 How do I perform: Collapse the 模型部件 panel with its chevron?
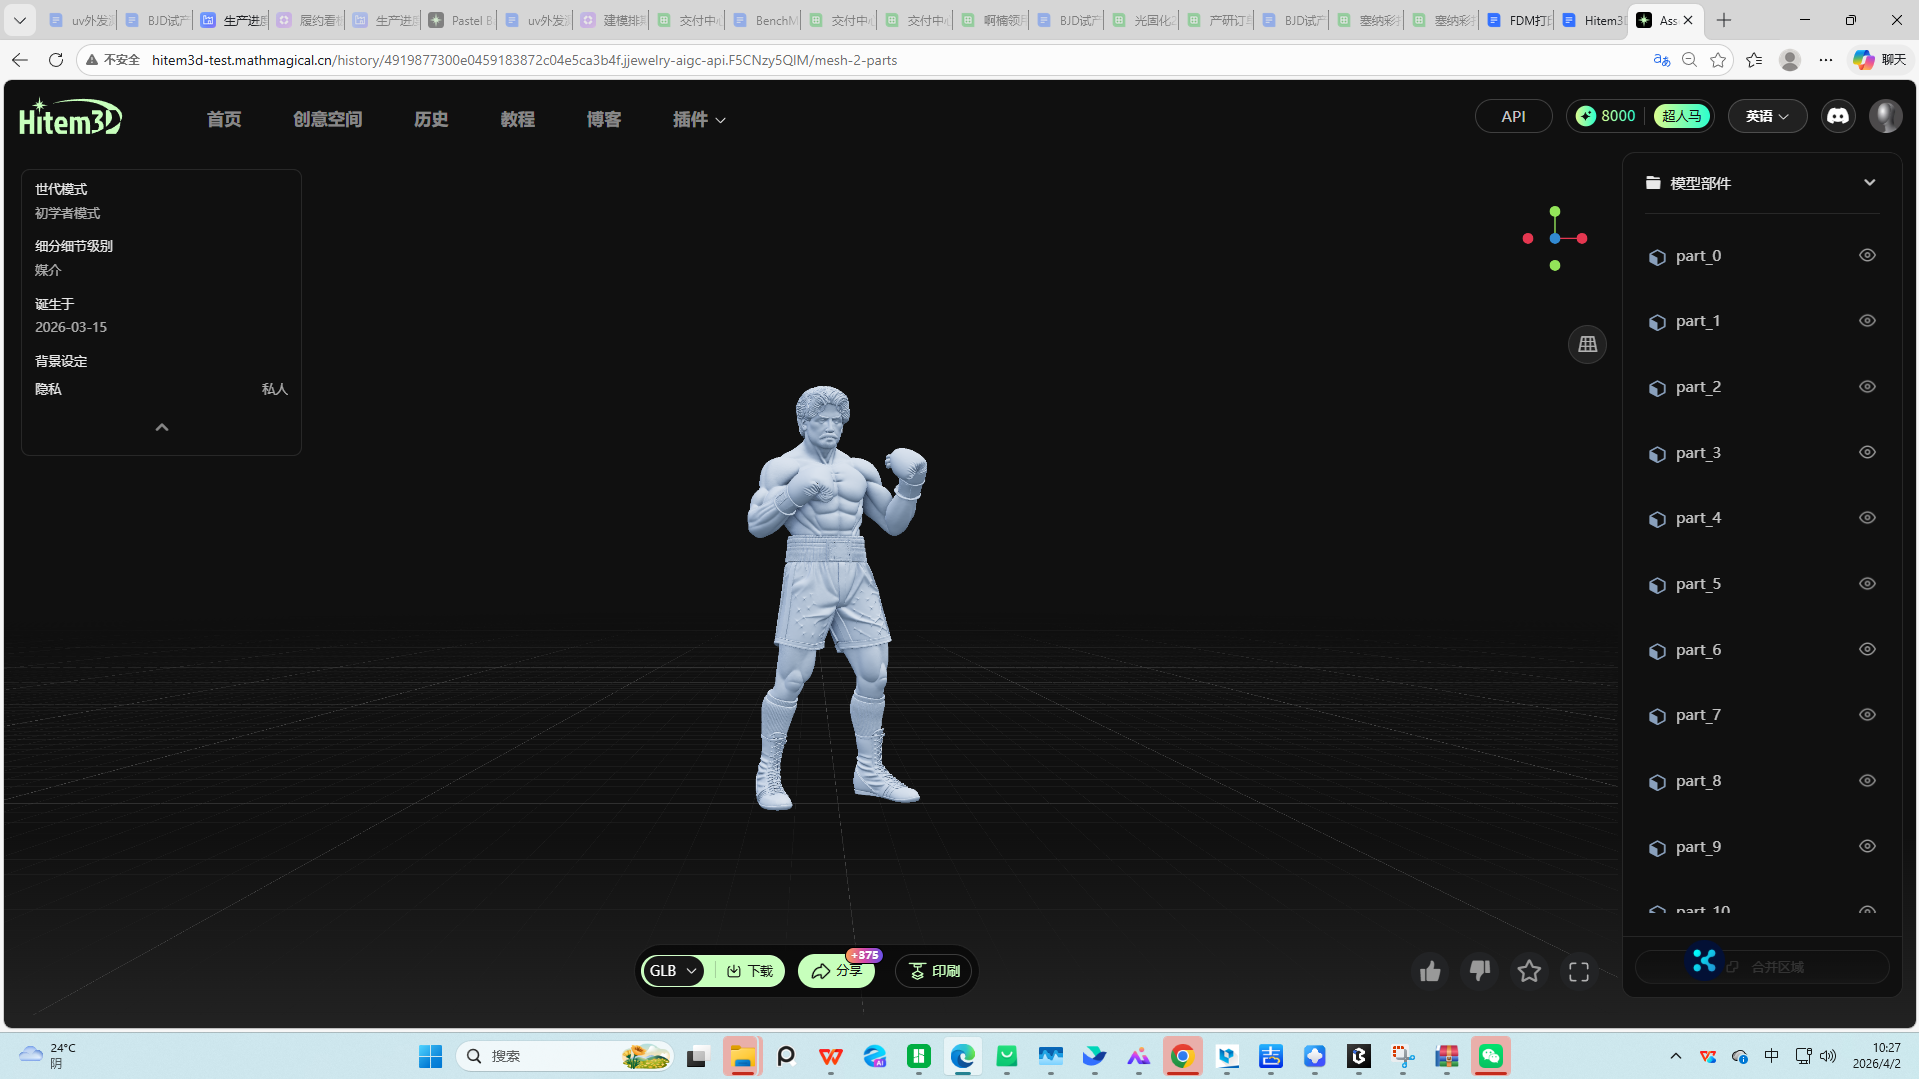(x=1869, y=182)
